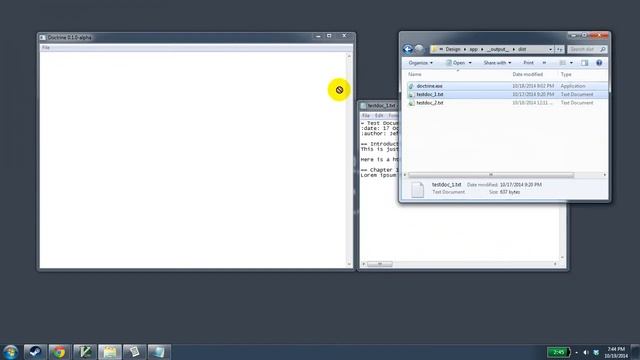Go forward in Explorer window
The image size is (640, 360).
pyautogui.click(x=419, y=49)
